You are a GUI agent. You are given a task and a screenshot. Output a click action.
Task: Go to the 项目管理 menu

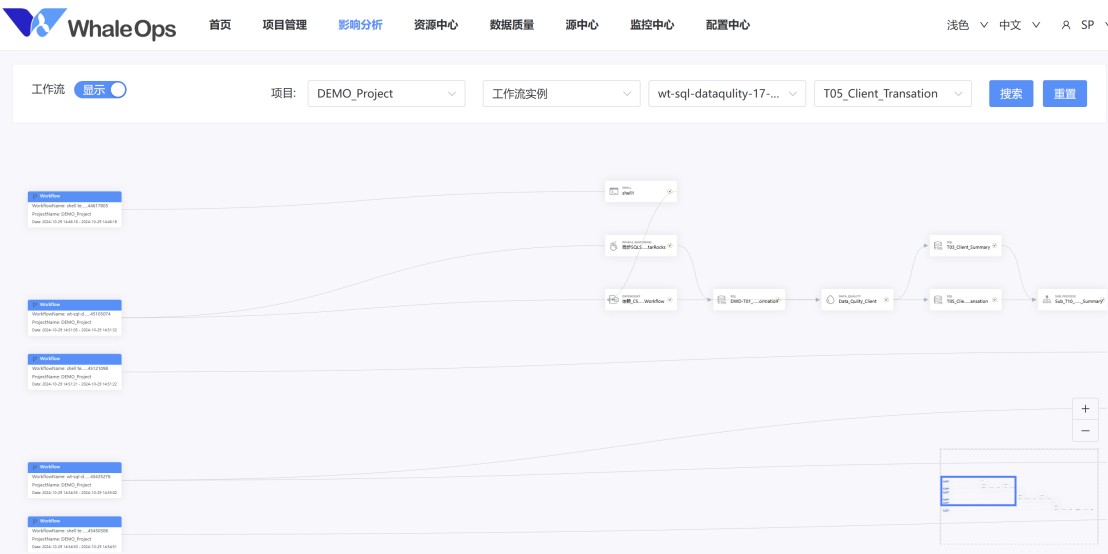point(285,25)
